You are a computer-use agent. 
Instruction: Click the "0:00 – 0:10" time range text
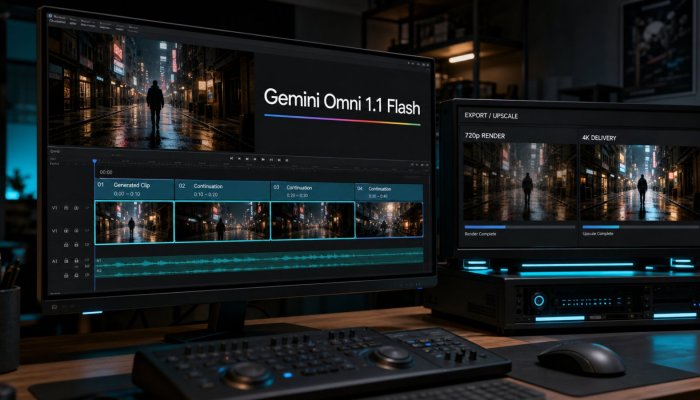(x=127, y=194)
